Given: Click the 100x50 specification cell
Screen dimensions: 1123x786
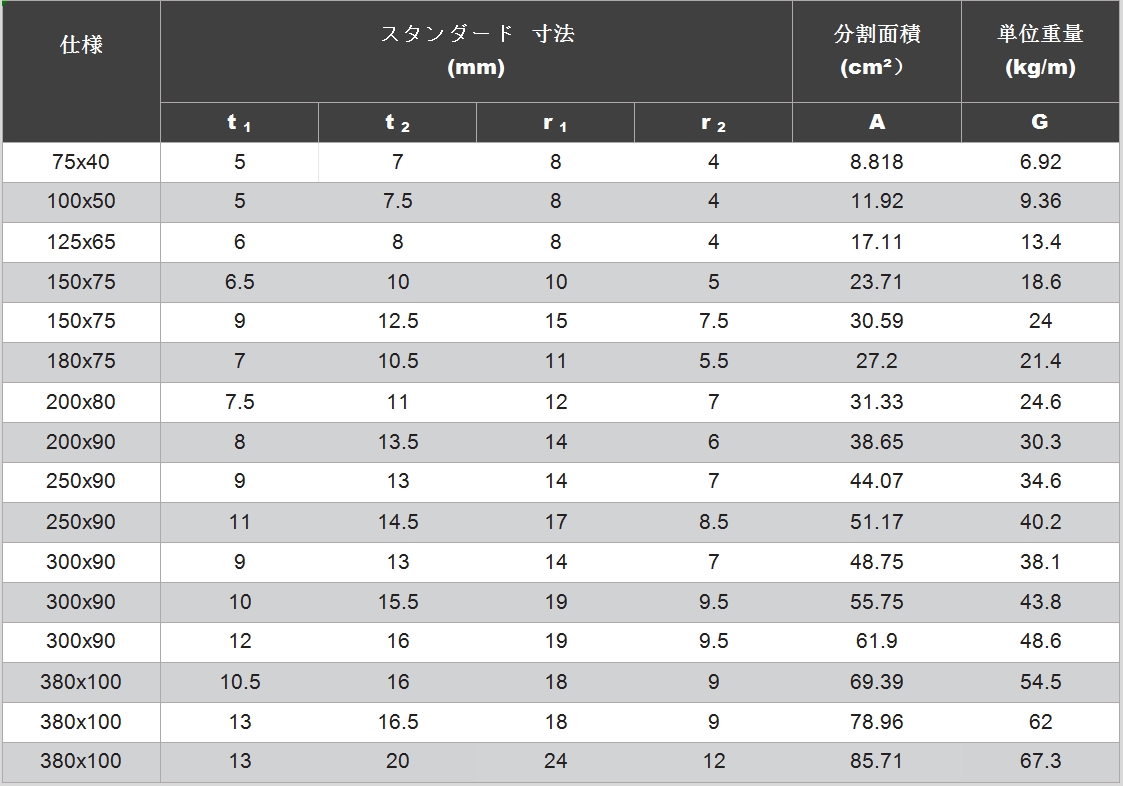Looking at the screenshot, I should click(81, 202).
